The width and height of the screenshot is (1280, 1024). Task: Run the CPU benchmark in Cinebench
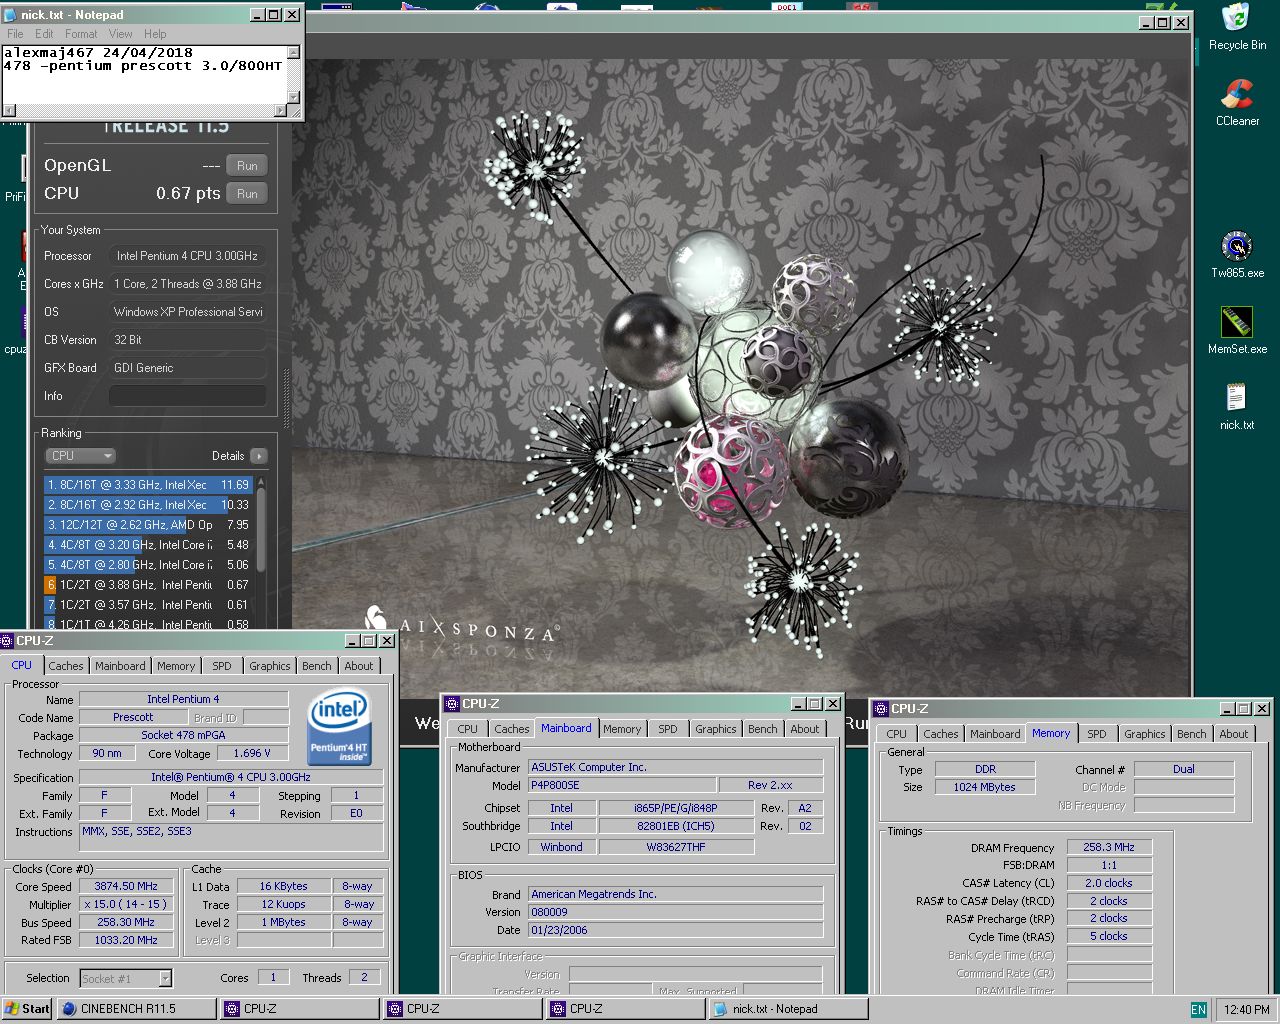tap(247, 194)
